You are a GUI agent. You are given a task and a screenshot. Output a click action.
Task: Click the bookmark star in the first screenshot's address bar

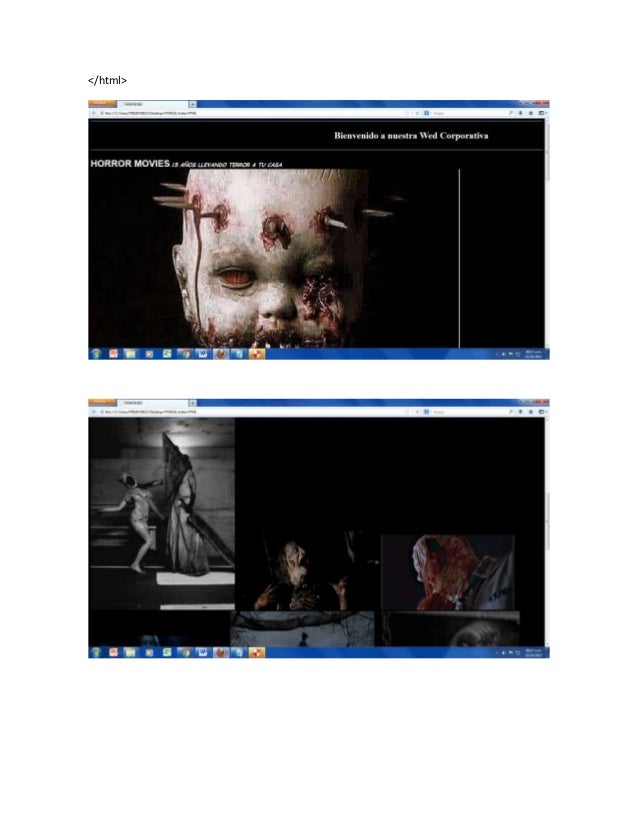pyautogui.click(x=406, y=113)
